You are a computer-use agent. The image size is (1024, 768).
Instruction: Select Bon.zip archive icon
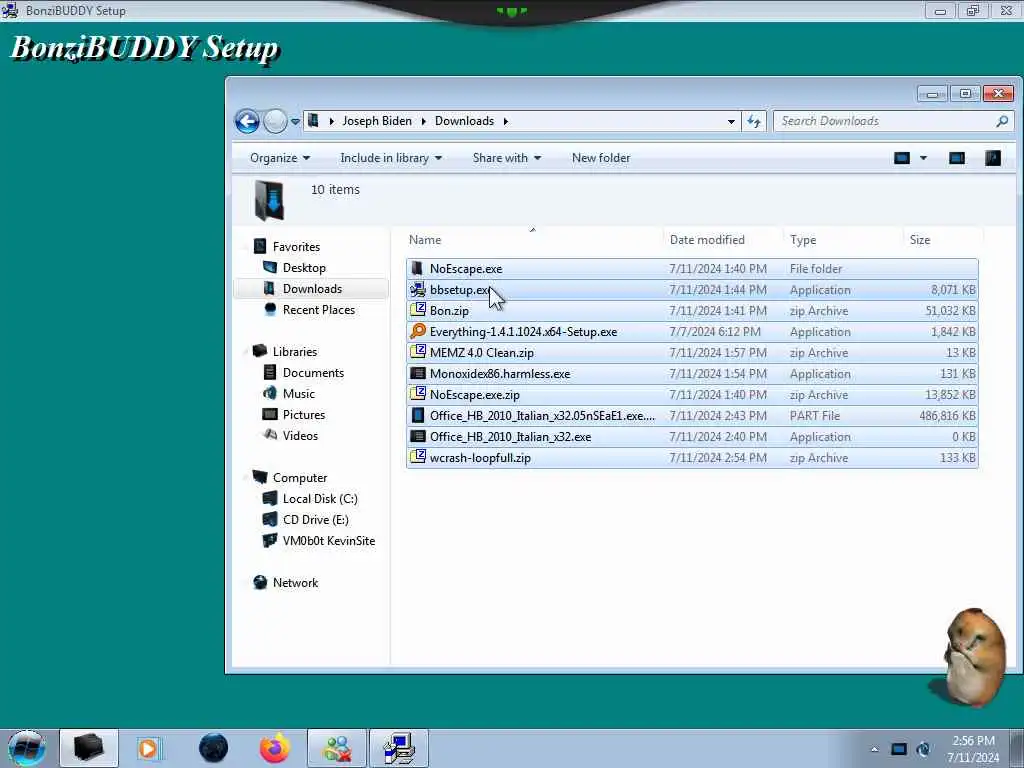417,310
